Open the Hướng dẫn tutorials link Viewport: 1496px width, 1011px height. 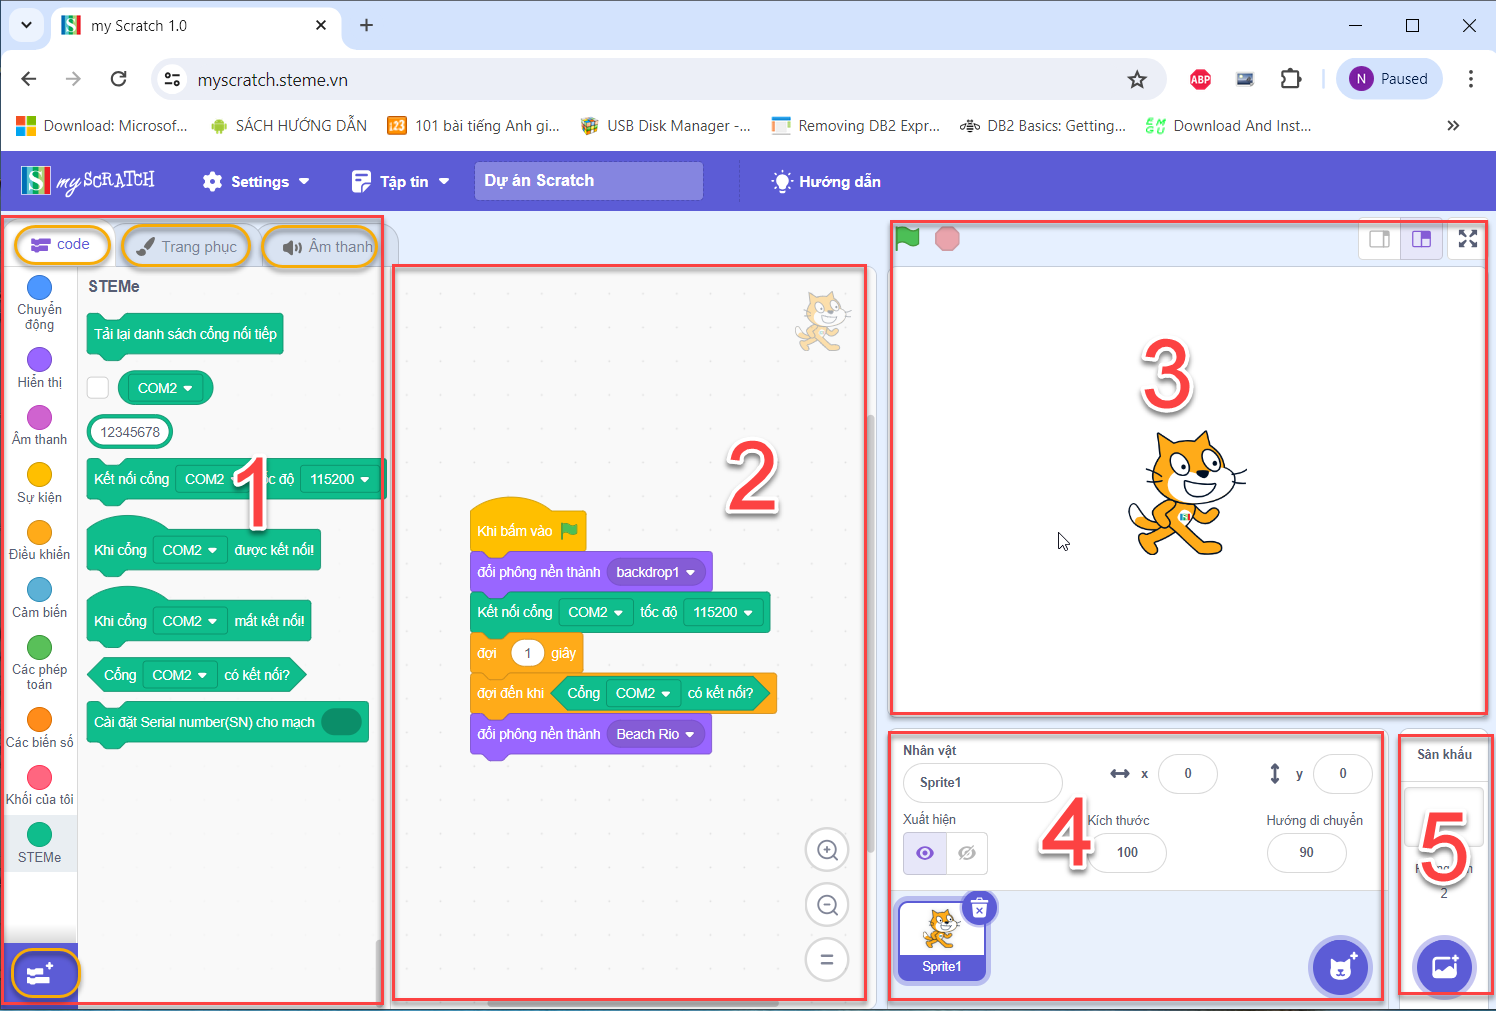tap(826, 181)
